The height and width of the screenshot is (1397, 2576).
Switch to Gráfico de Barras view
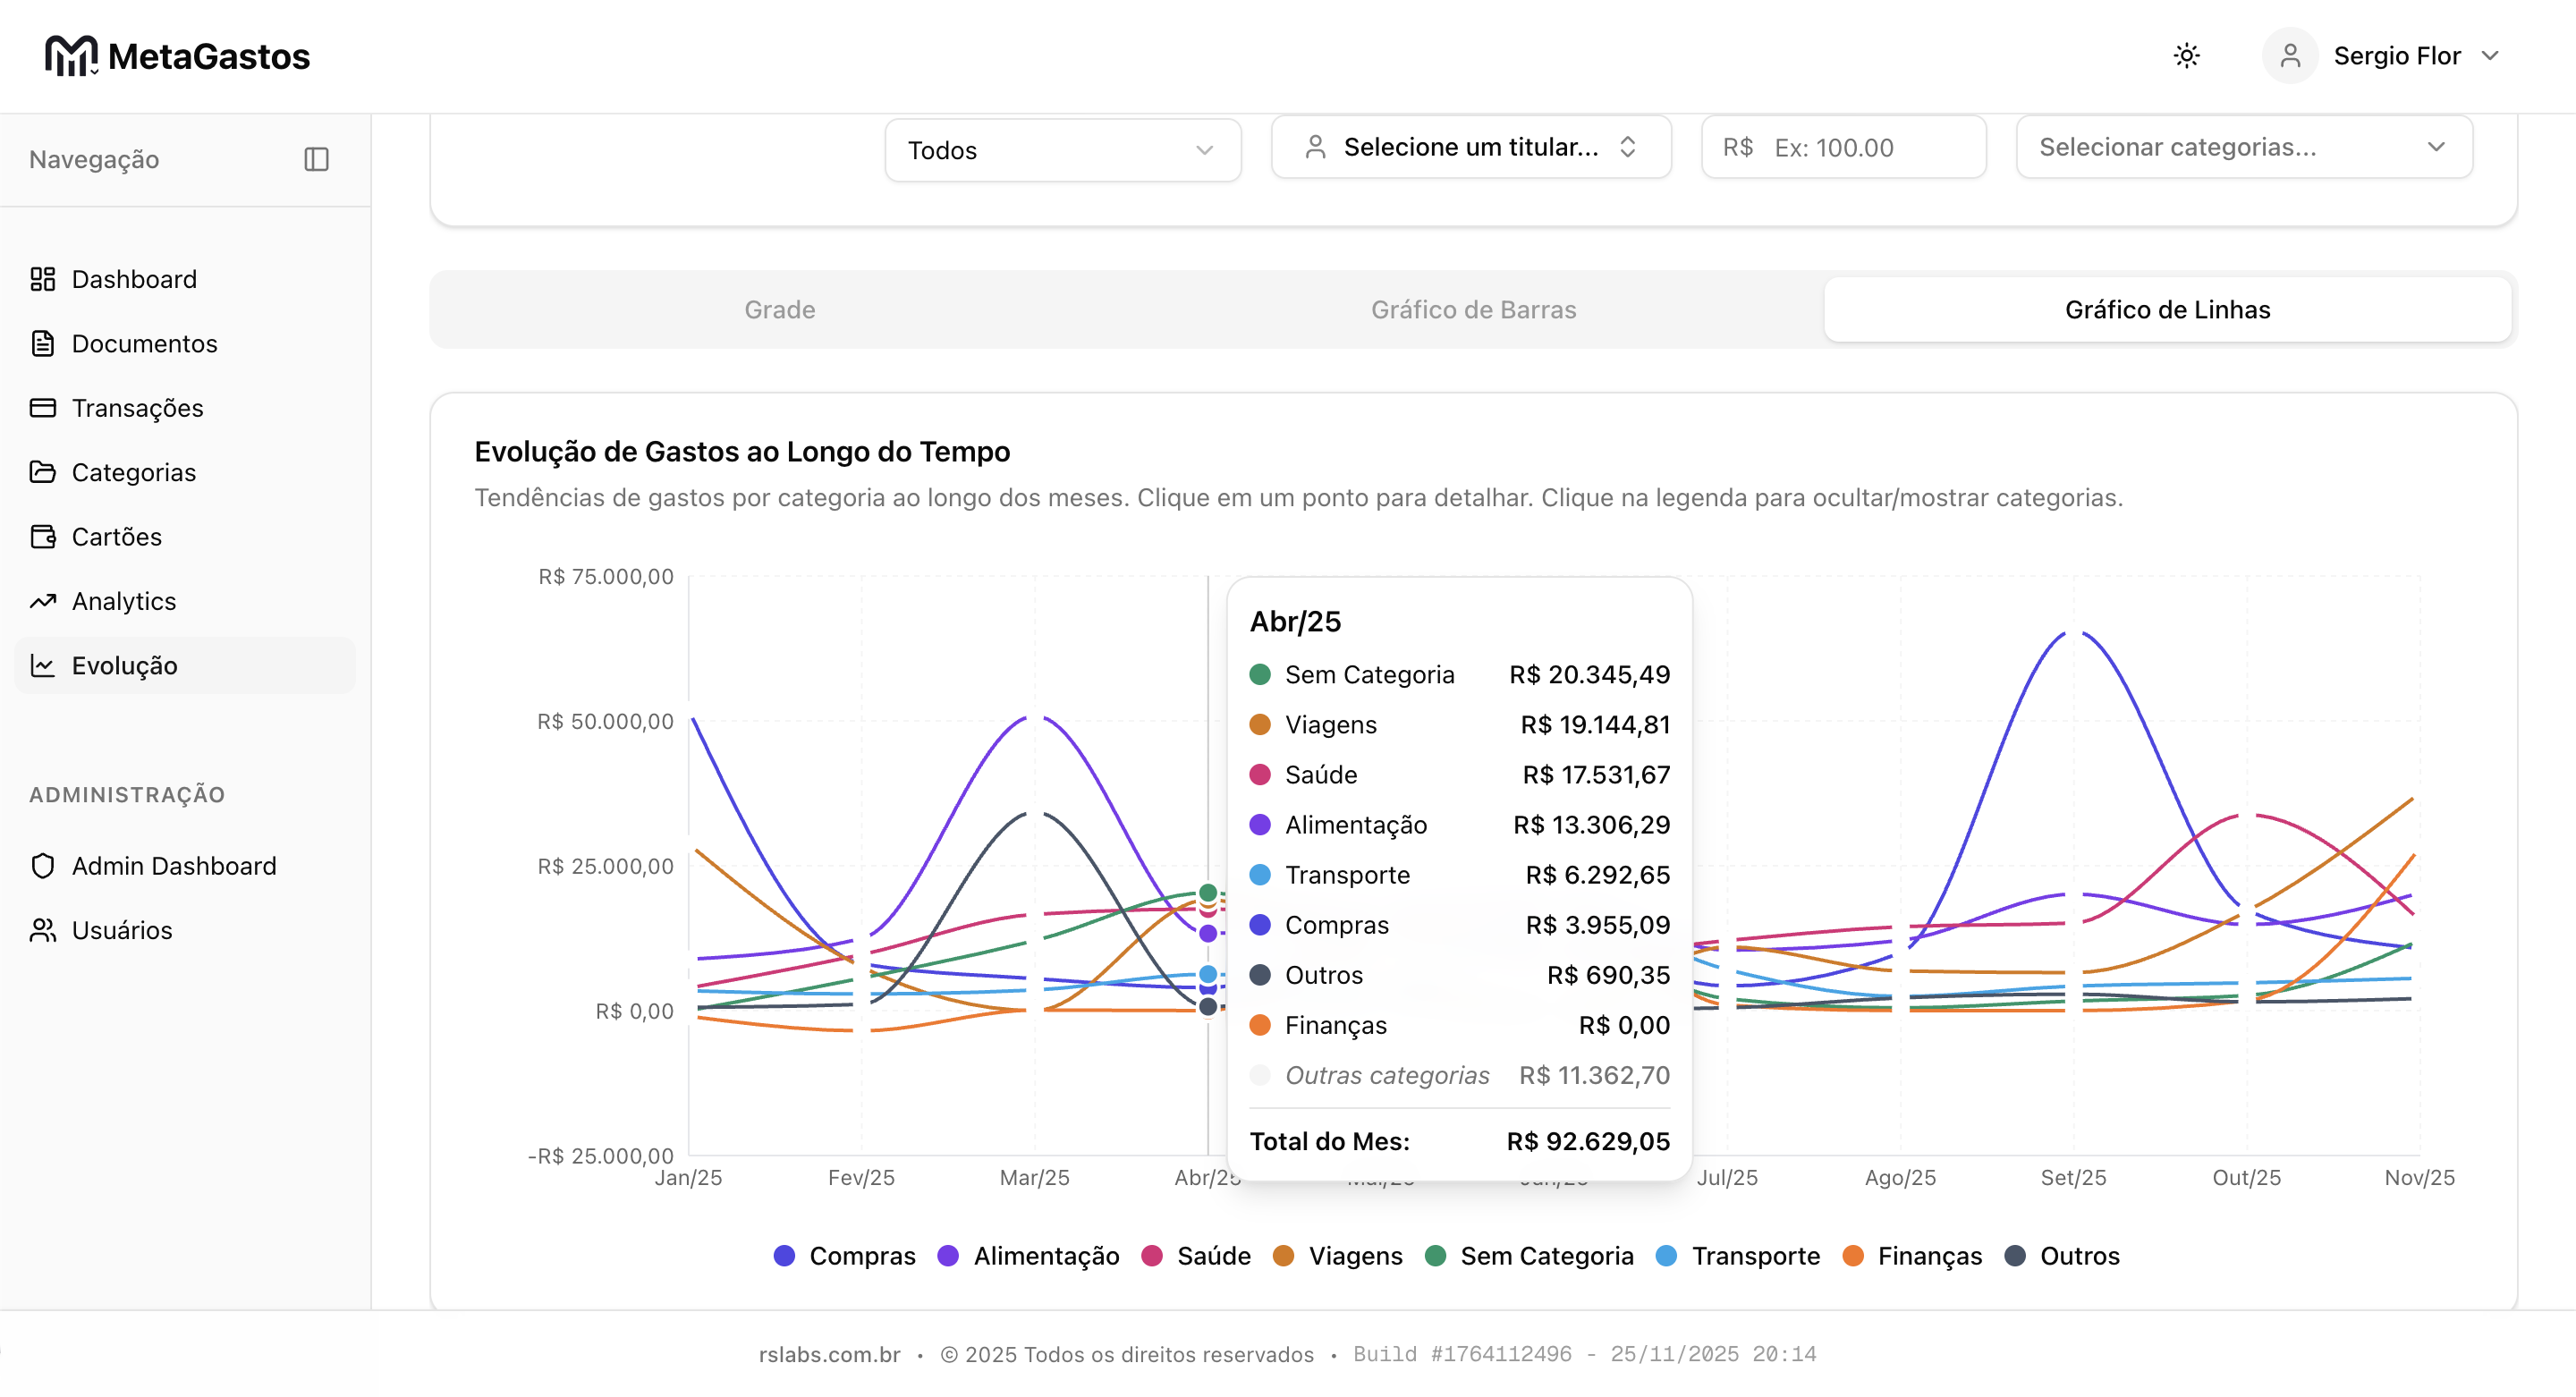click(x=1472, y=309)
